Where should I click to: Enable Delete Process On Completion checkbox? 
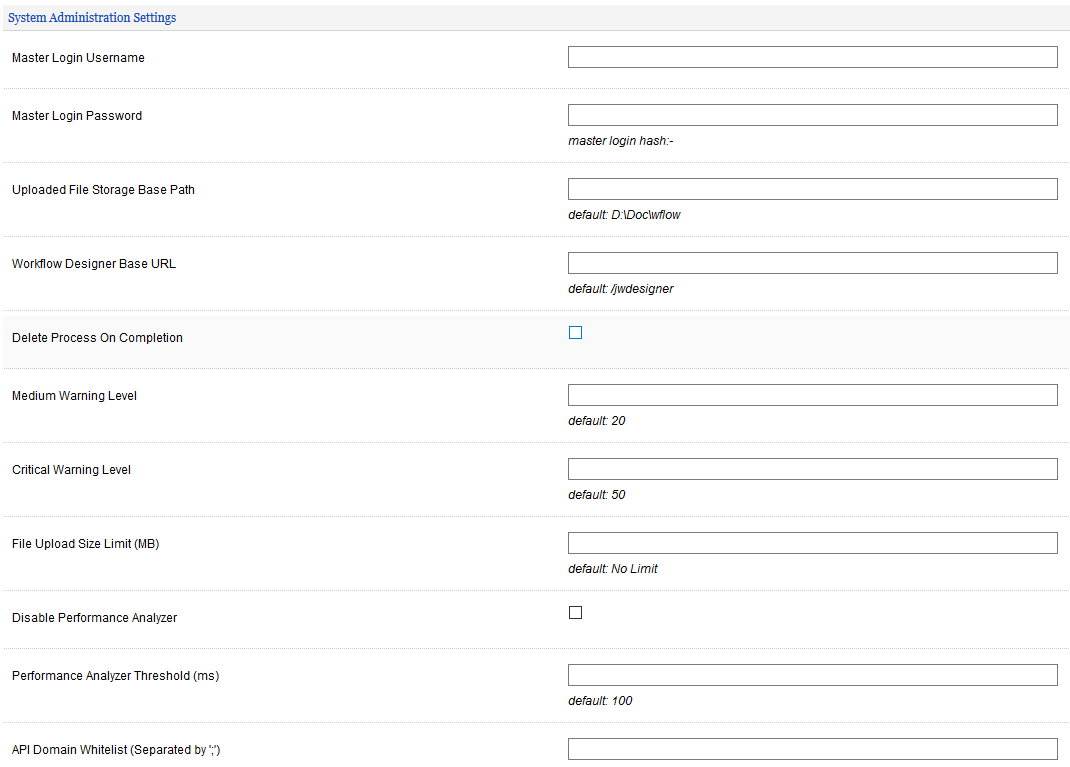coord(575,333)
